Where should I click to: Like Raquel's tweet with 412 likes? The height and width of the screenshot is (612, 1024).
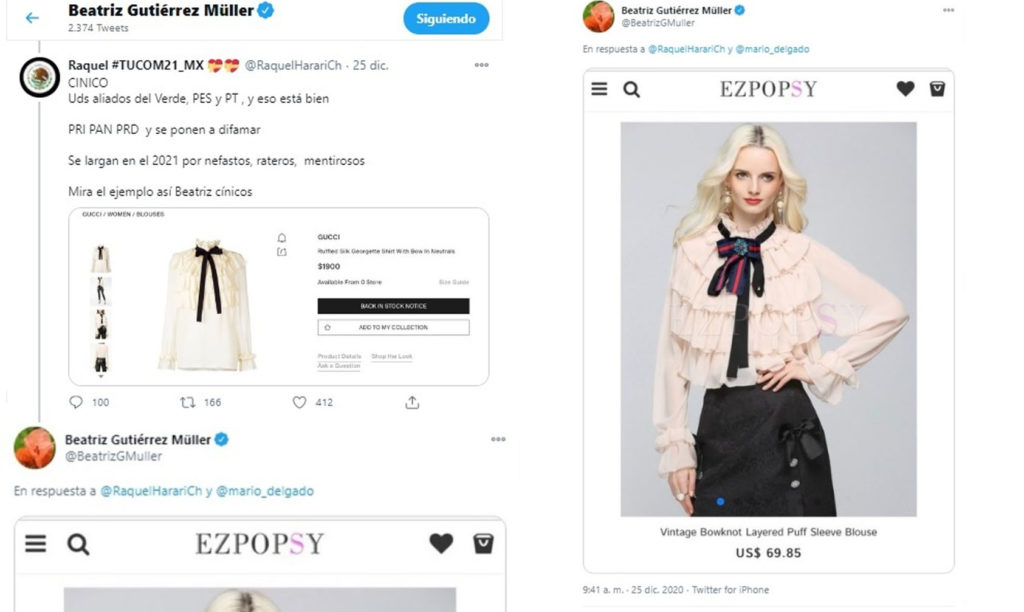point(299,402)
